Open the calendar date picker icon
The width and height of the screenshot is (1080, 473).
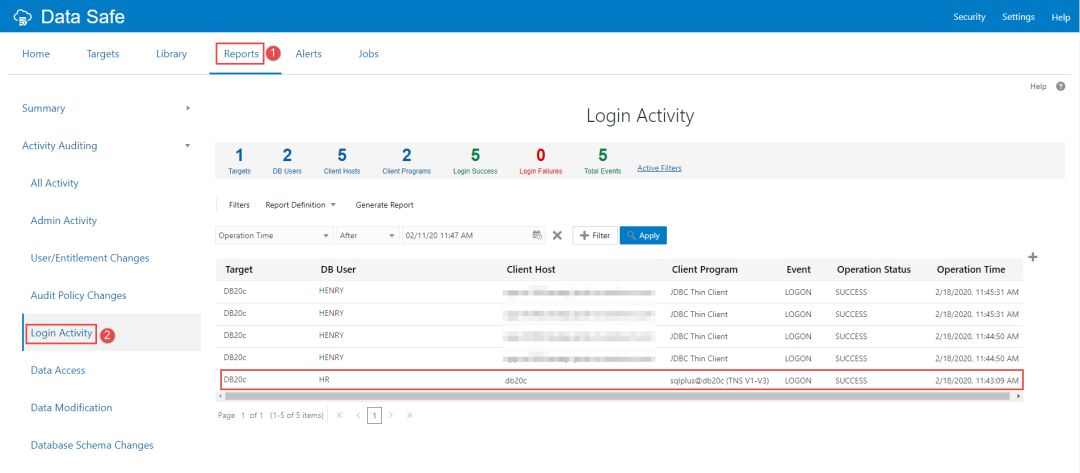point(537,235)
